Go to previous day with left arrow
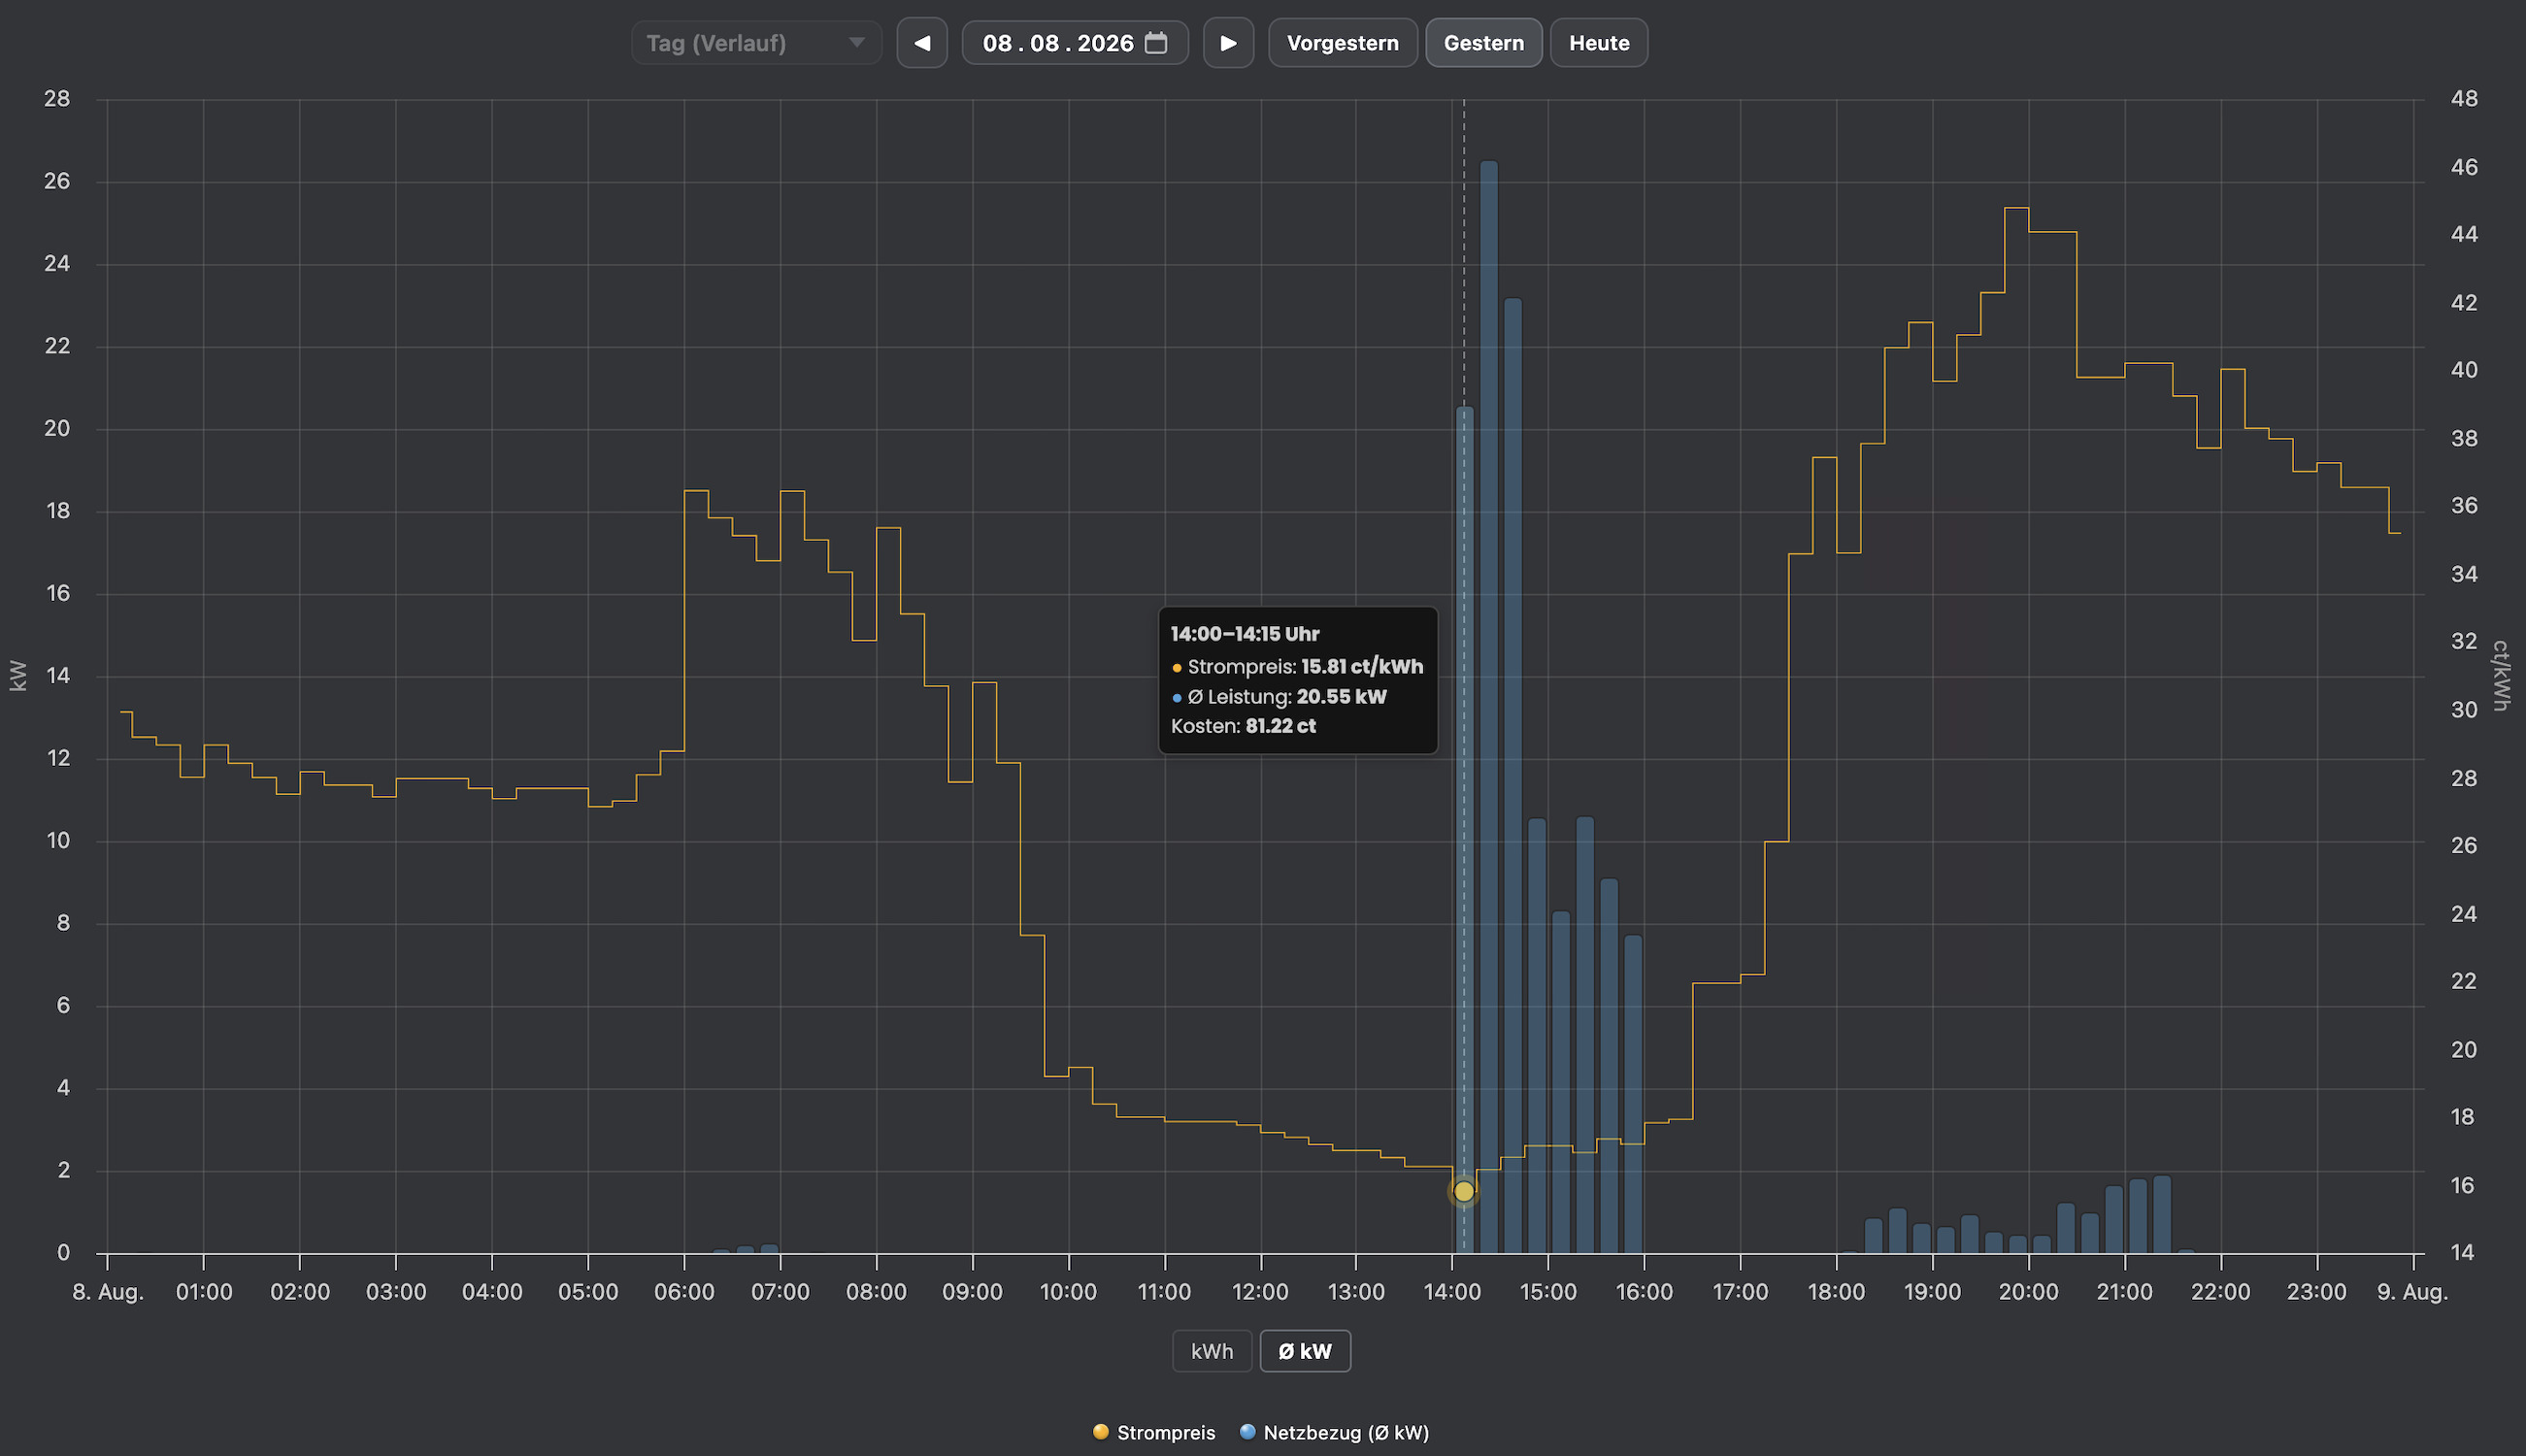The height and width of the screenshot is (1456, 2526). (x=922, y=43)
